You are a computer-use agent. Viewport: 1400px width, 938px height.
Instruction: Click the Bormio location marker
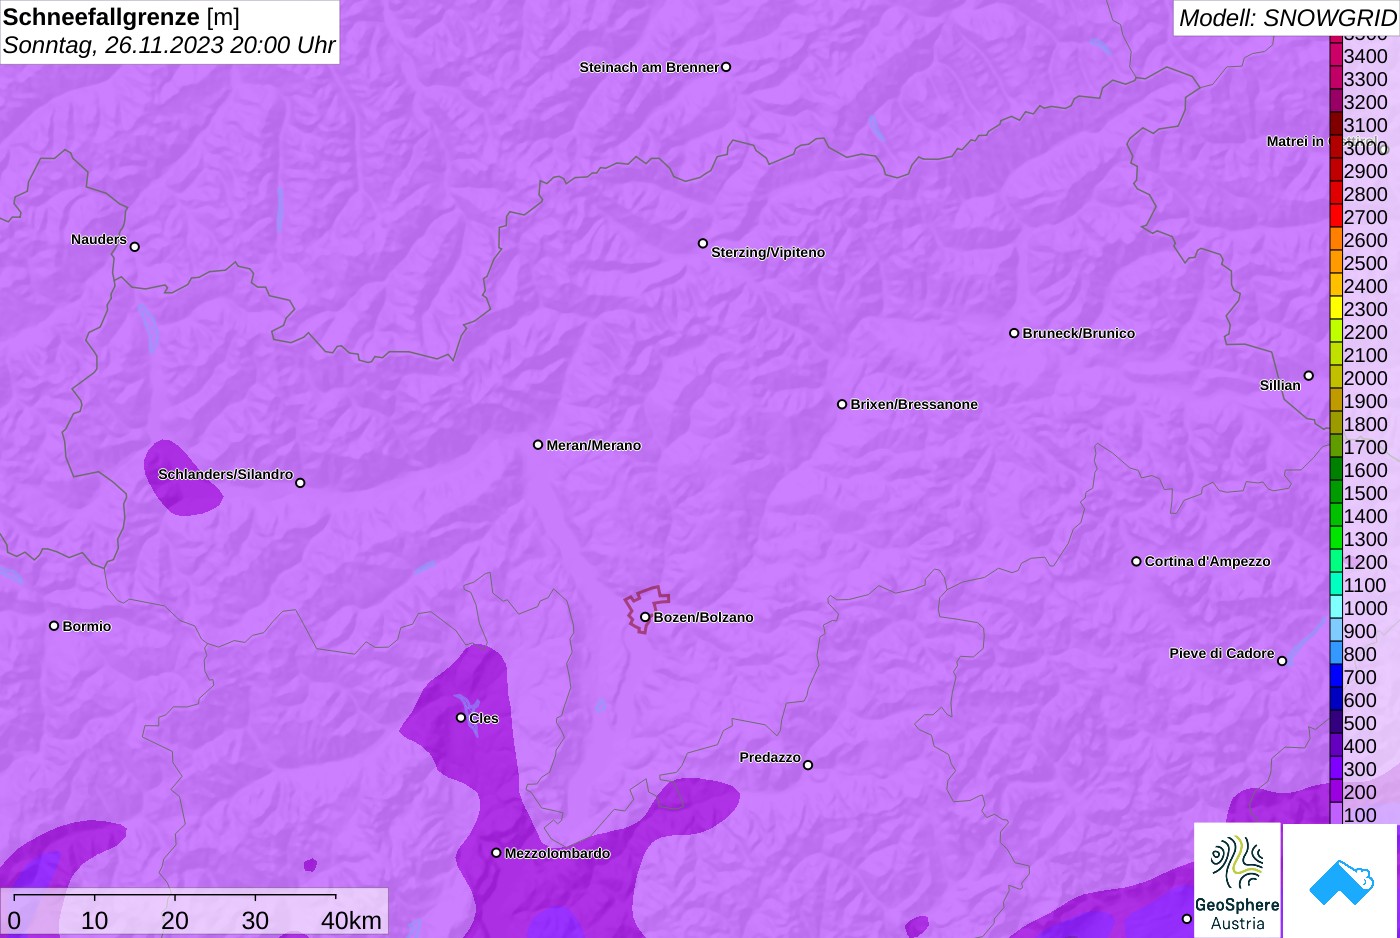point(54,626)
